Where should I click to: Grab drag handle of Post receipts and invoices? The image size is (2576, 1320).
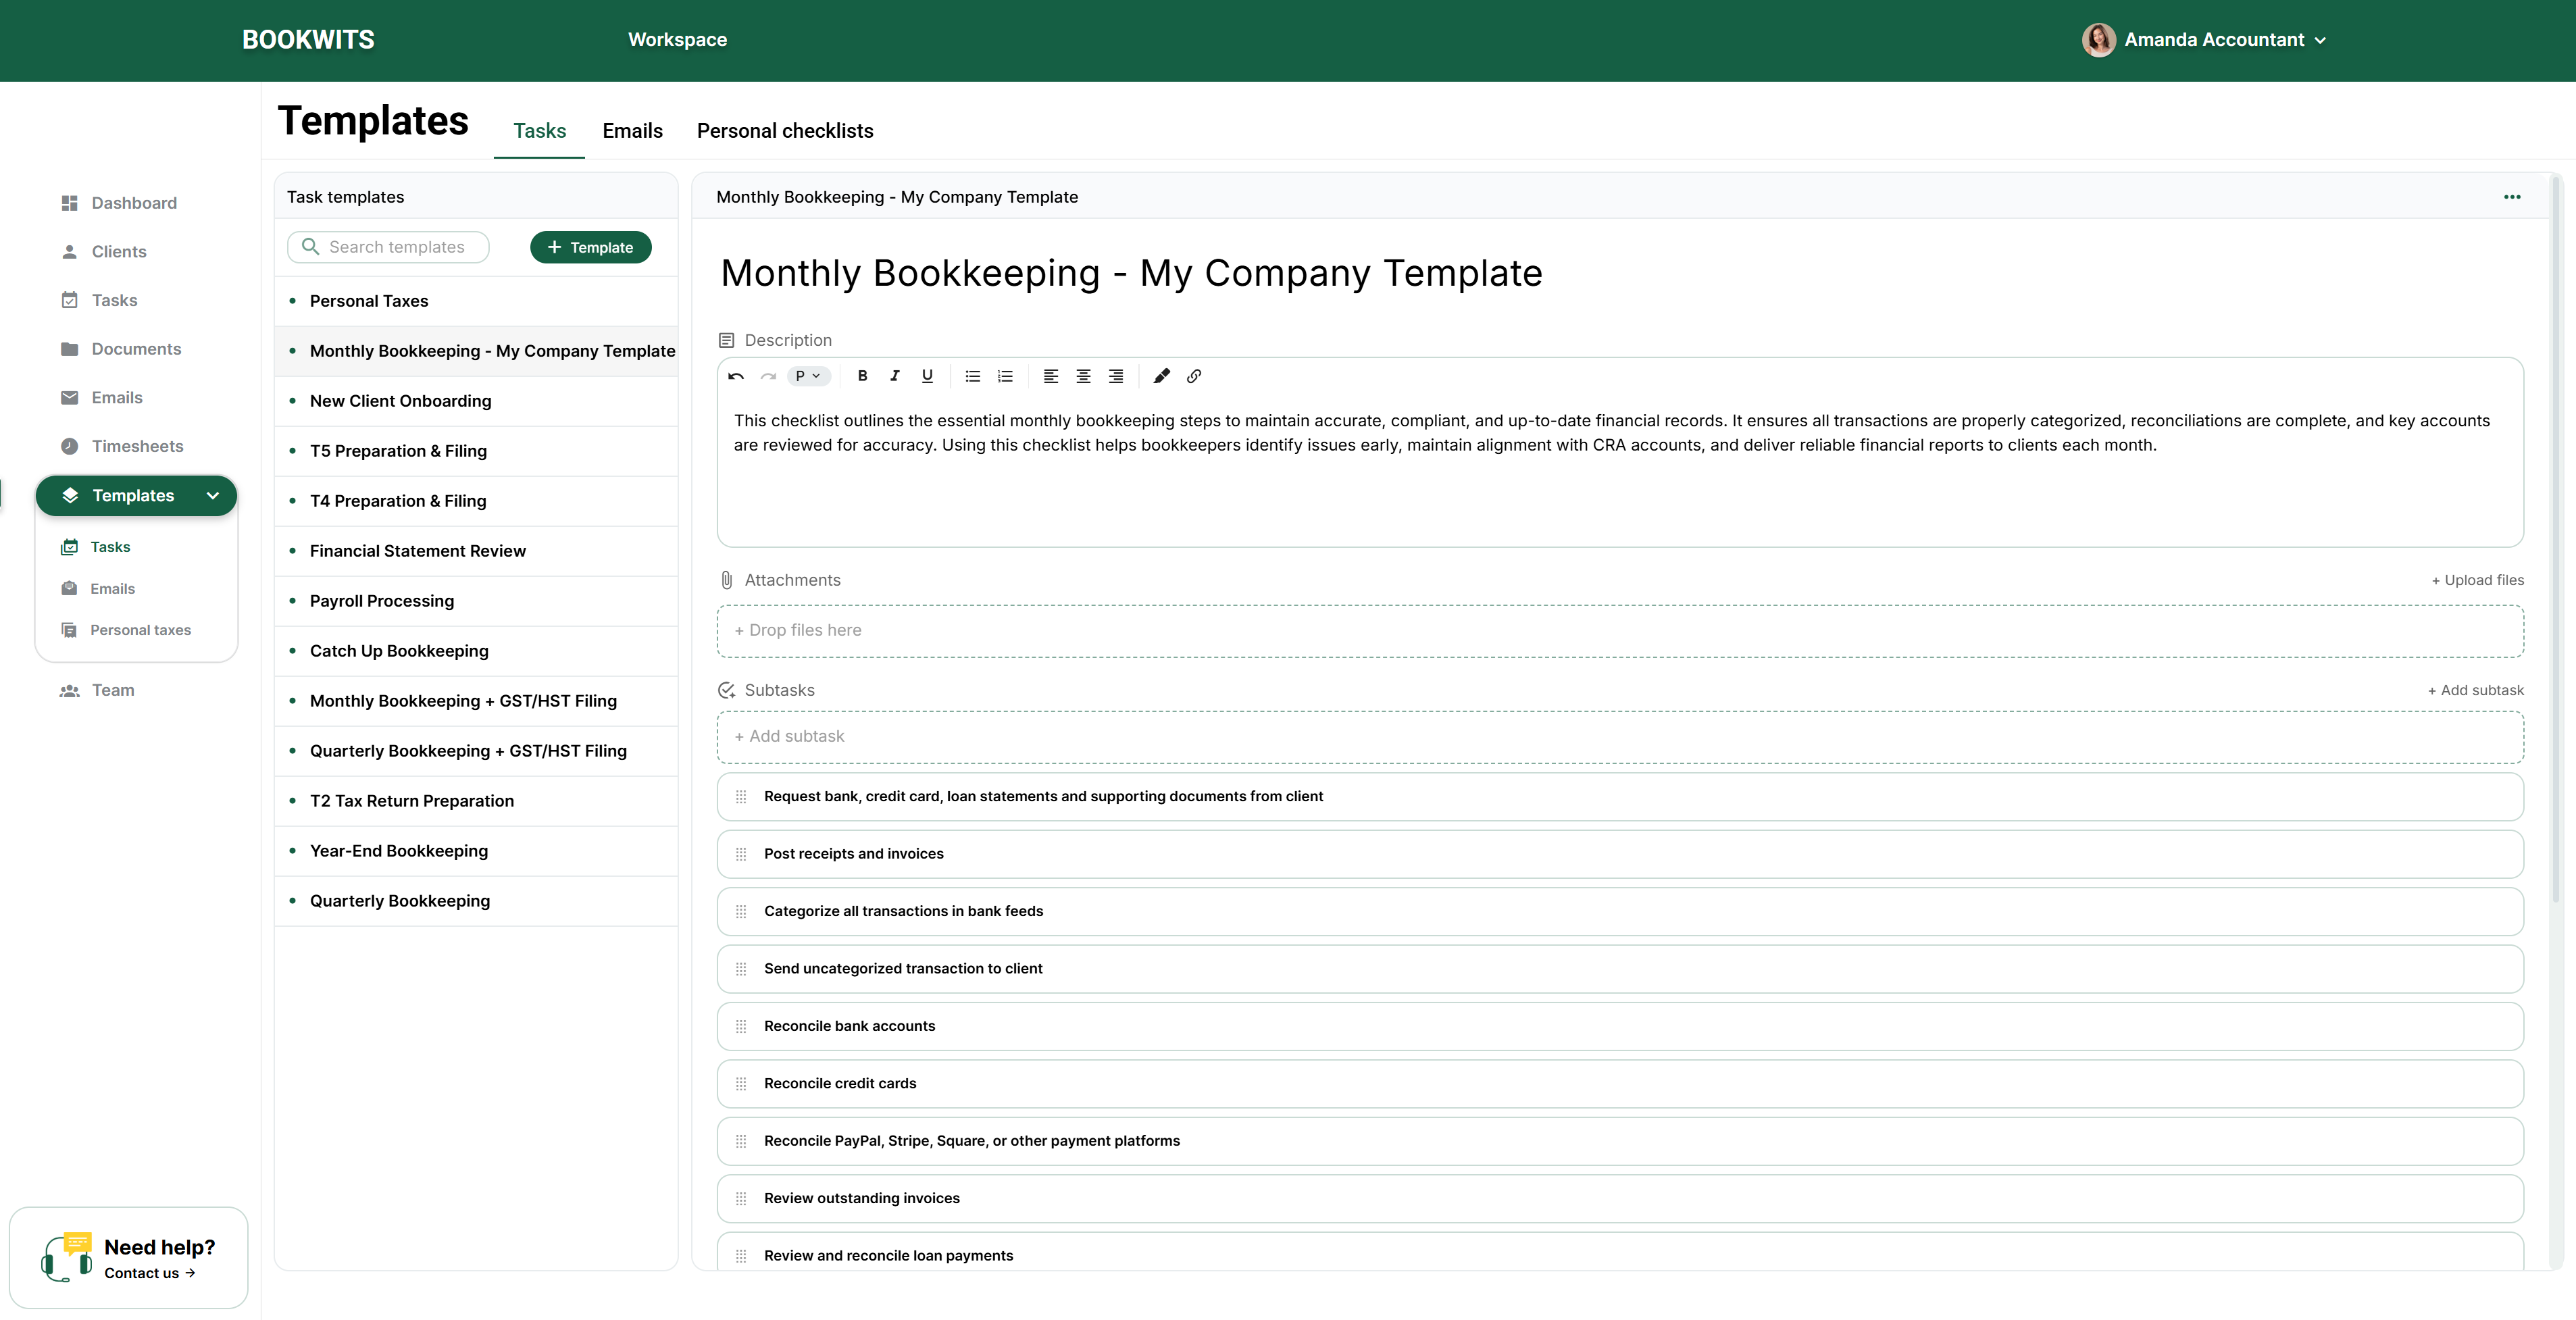[741, 854]
